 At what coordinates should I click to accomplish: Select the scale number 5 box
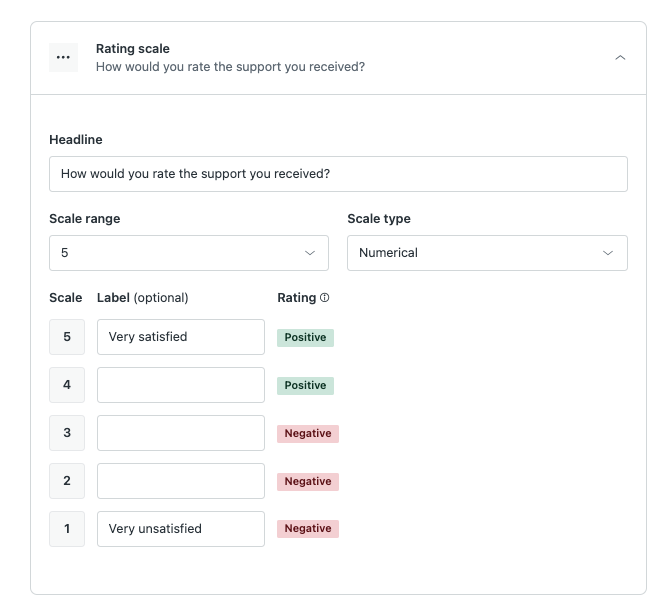[x=67, y=337]
